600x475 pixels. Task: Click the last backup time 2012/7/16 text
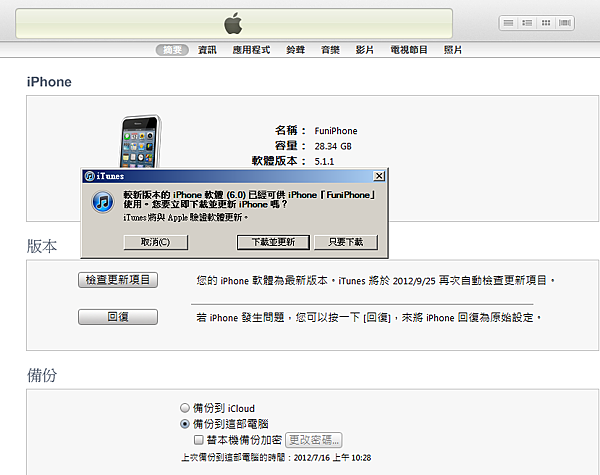tap(276, 458)
